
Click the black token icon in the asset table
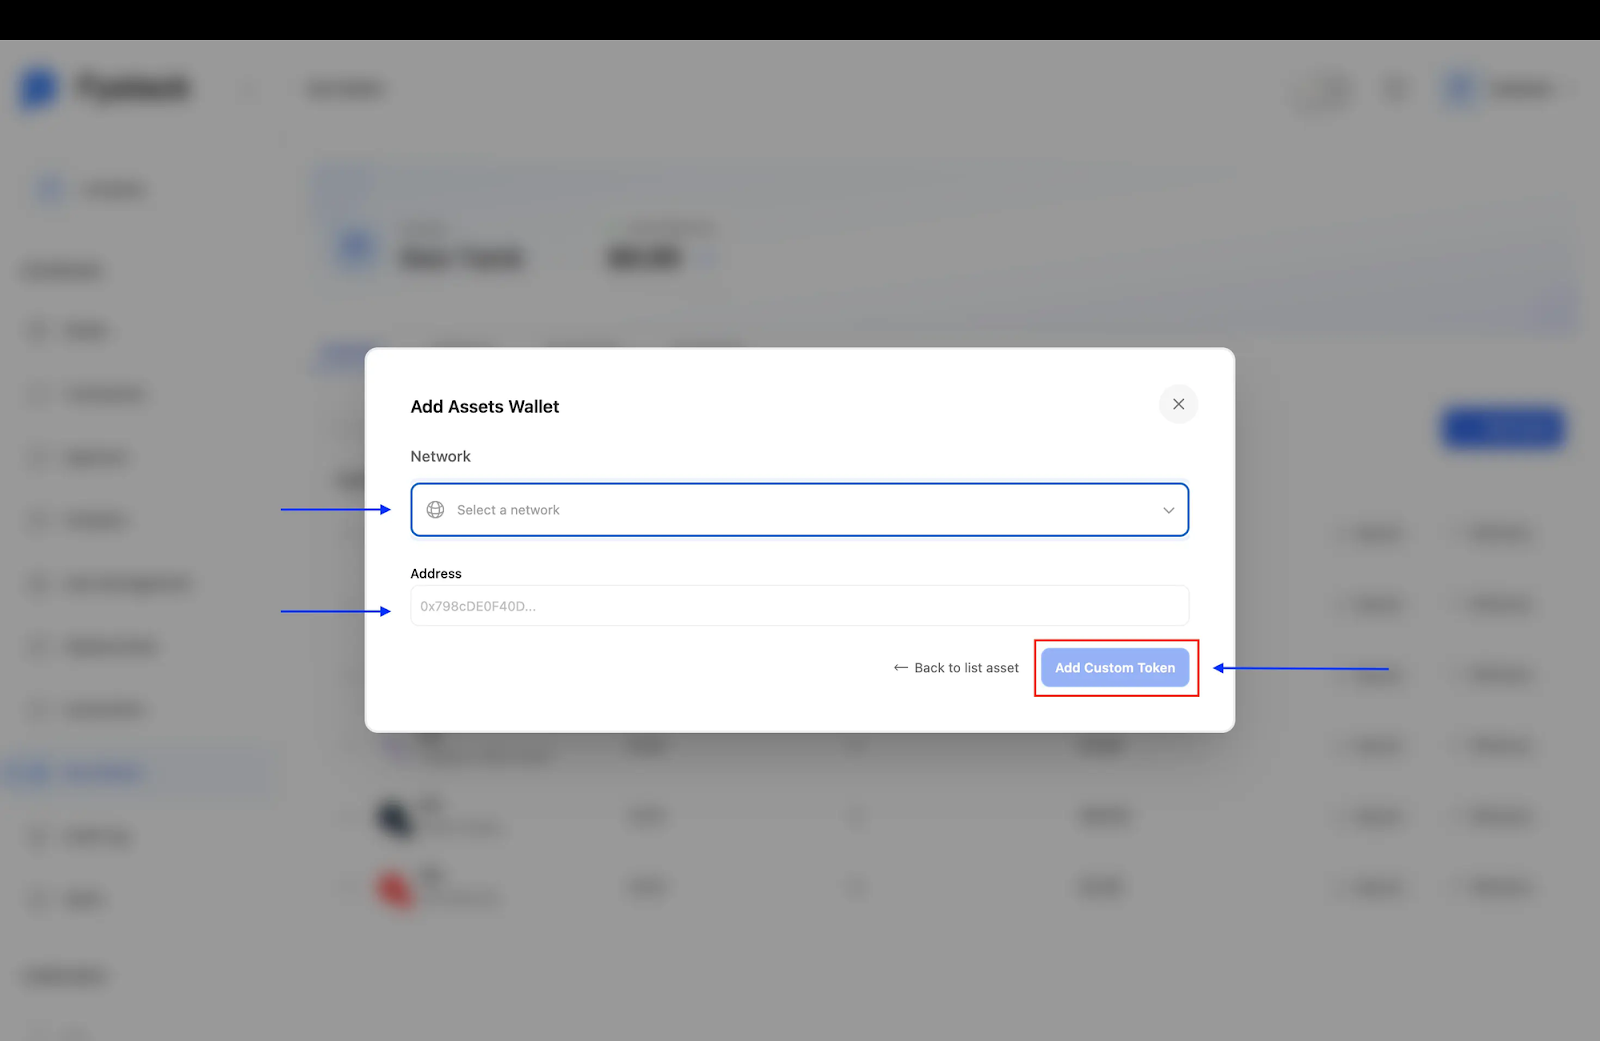coord(393,816)
